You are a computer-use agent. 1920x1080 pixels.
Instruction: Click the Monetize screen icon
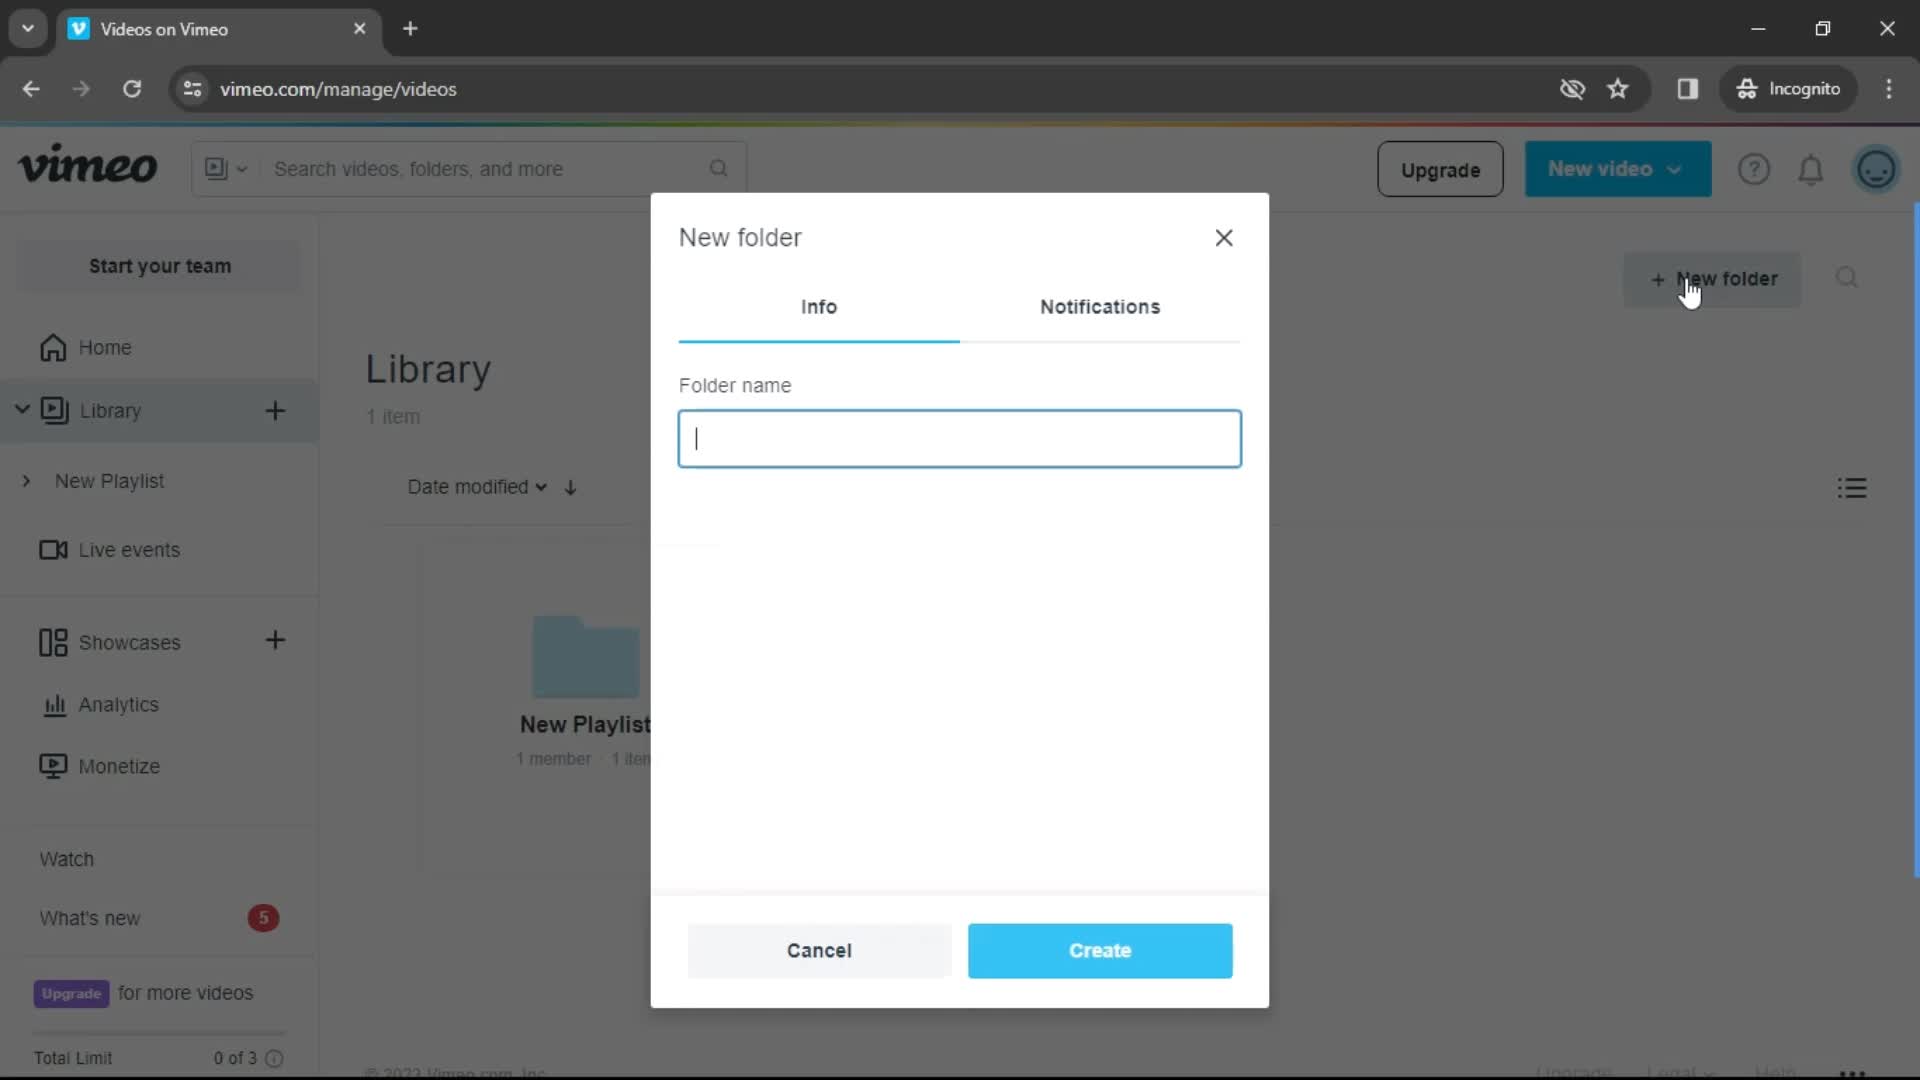pos(53,767)
